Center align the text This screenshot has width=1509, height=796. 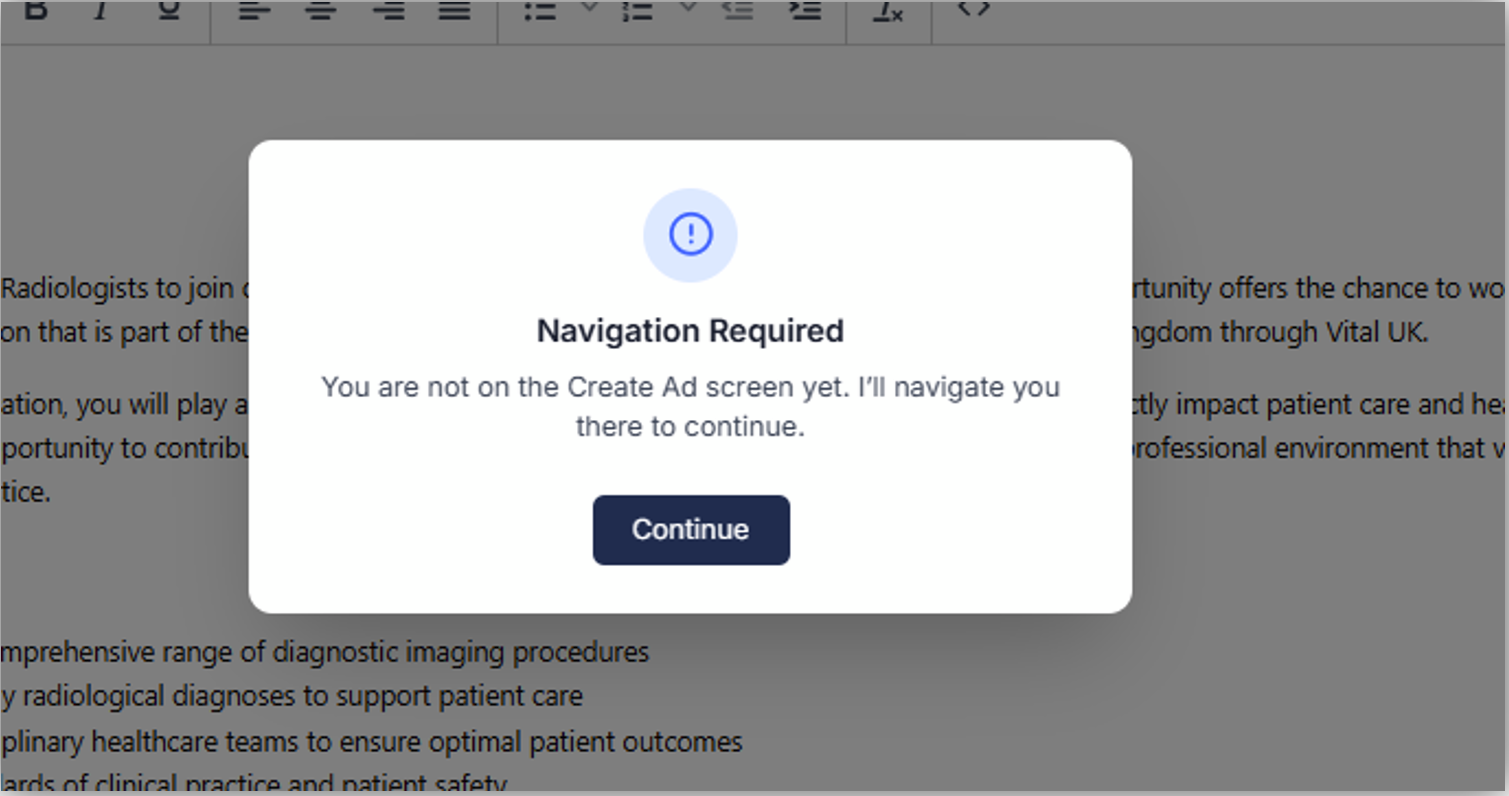321,10
